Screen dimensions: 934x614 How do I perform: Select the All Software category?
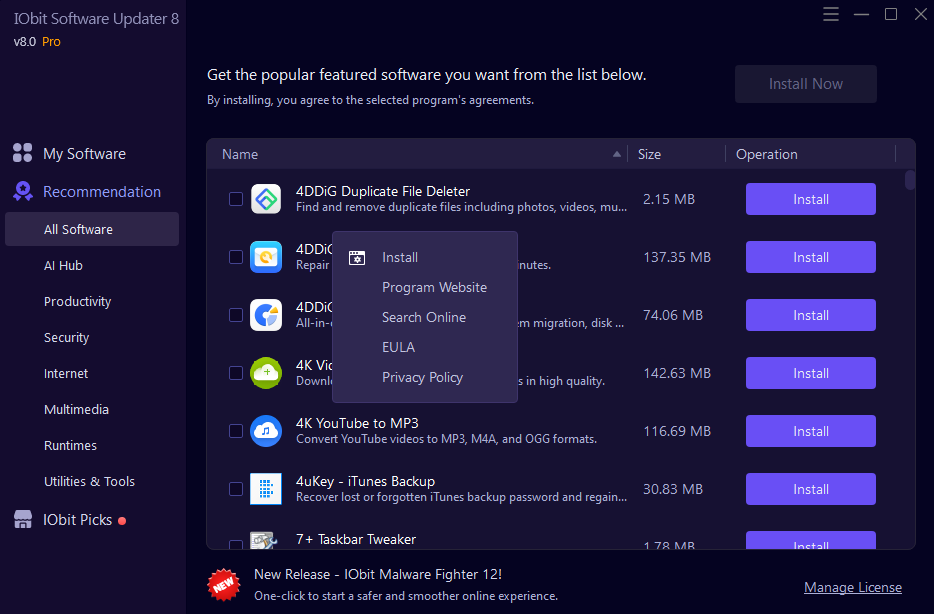(x=92, y=229)
